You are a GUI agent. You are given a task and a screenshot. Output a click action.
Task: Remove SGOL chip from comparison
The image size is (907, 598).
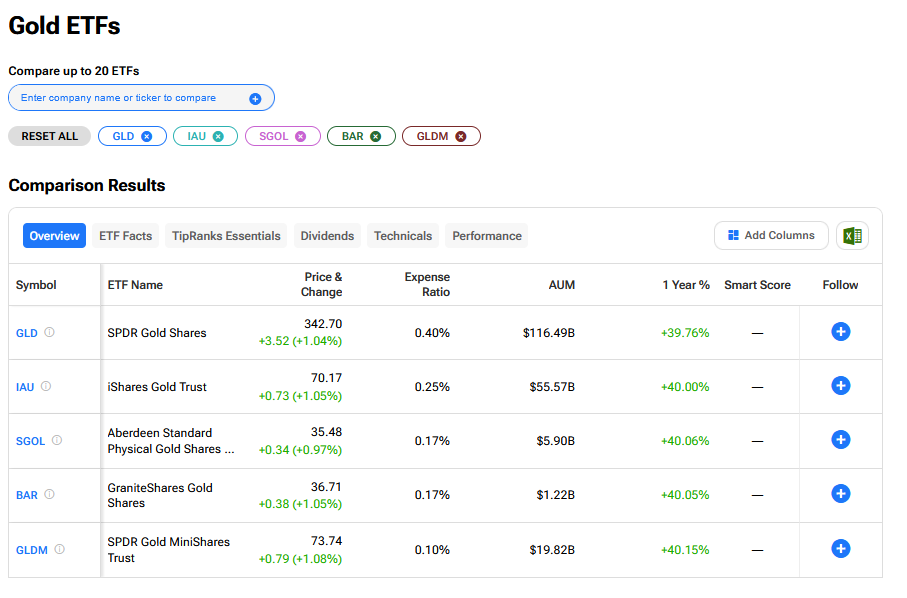click(300, 136)
